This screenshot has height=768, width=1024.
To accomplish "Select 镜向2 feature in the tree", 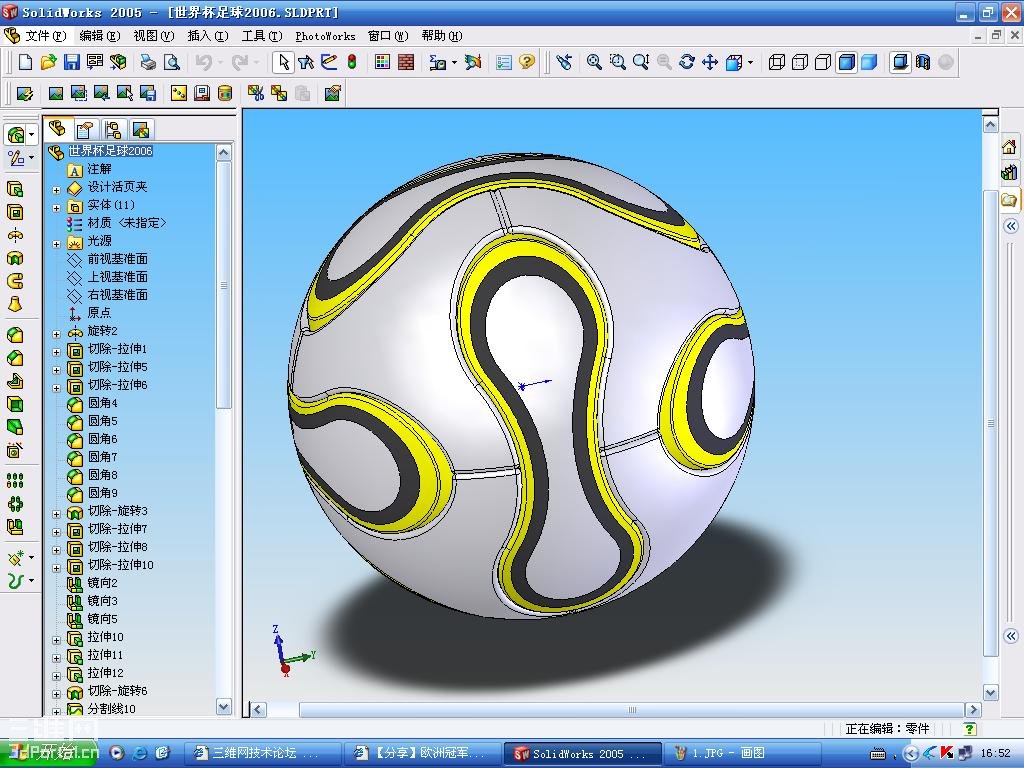I will pyautogui.click(x=103, y=583).
